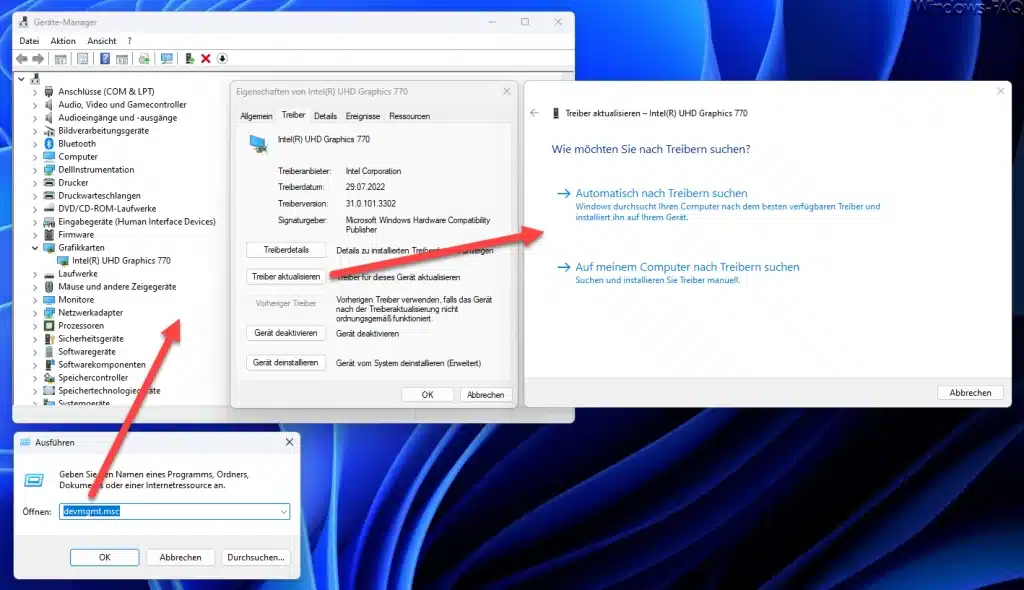Click the Netzwerkadapter category icon

pos(49,313)
